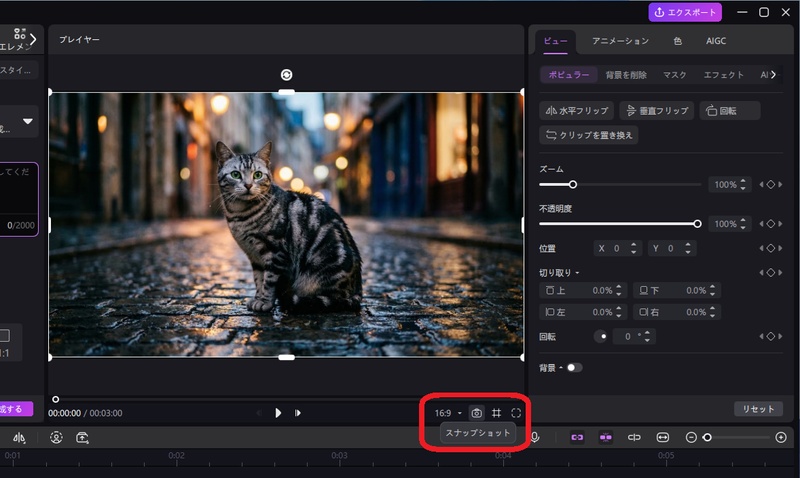This screenshot has width=800, height=478.
Task: Click the playback progress bar handle
Action: coord(56,399)
